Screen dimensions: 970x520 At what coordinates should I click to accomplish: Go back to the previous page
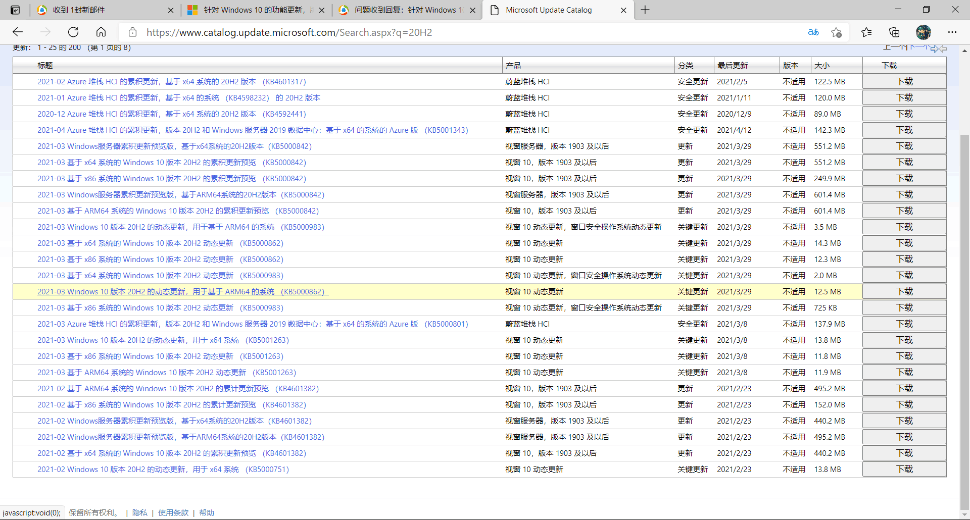tap(18, 32)
